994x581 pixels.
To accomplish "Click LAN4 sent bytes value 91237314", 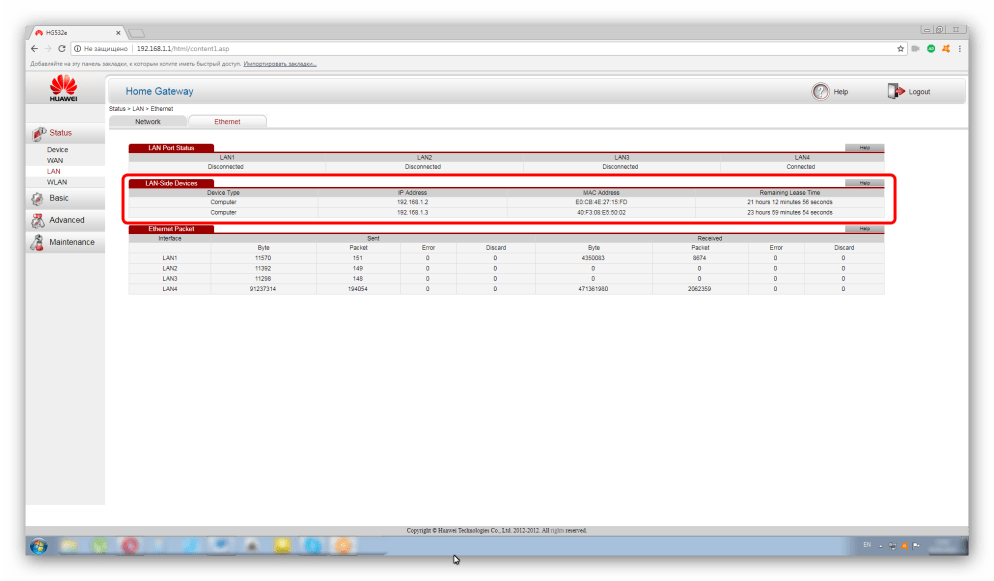I will [x=262, y=289].
